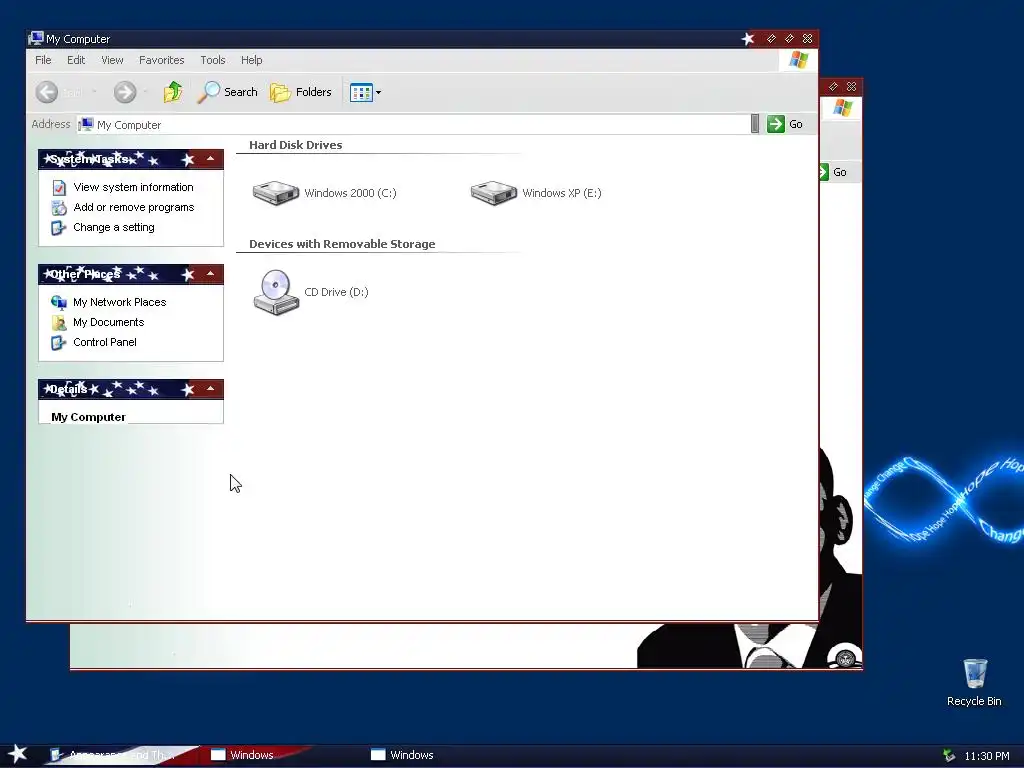The height and width of the screenshot is (768, 1024).
Task: Open the Favorites menu
Action: point(161,60)
